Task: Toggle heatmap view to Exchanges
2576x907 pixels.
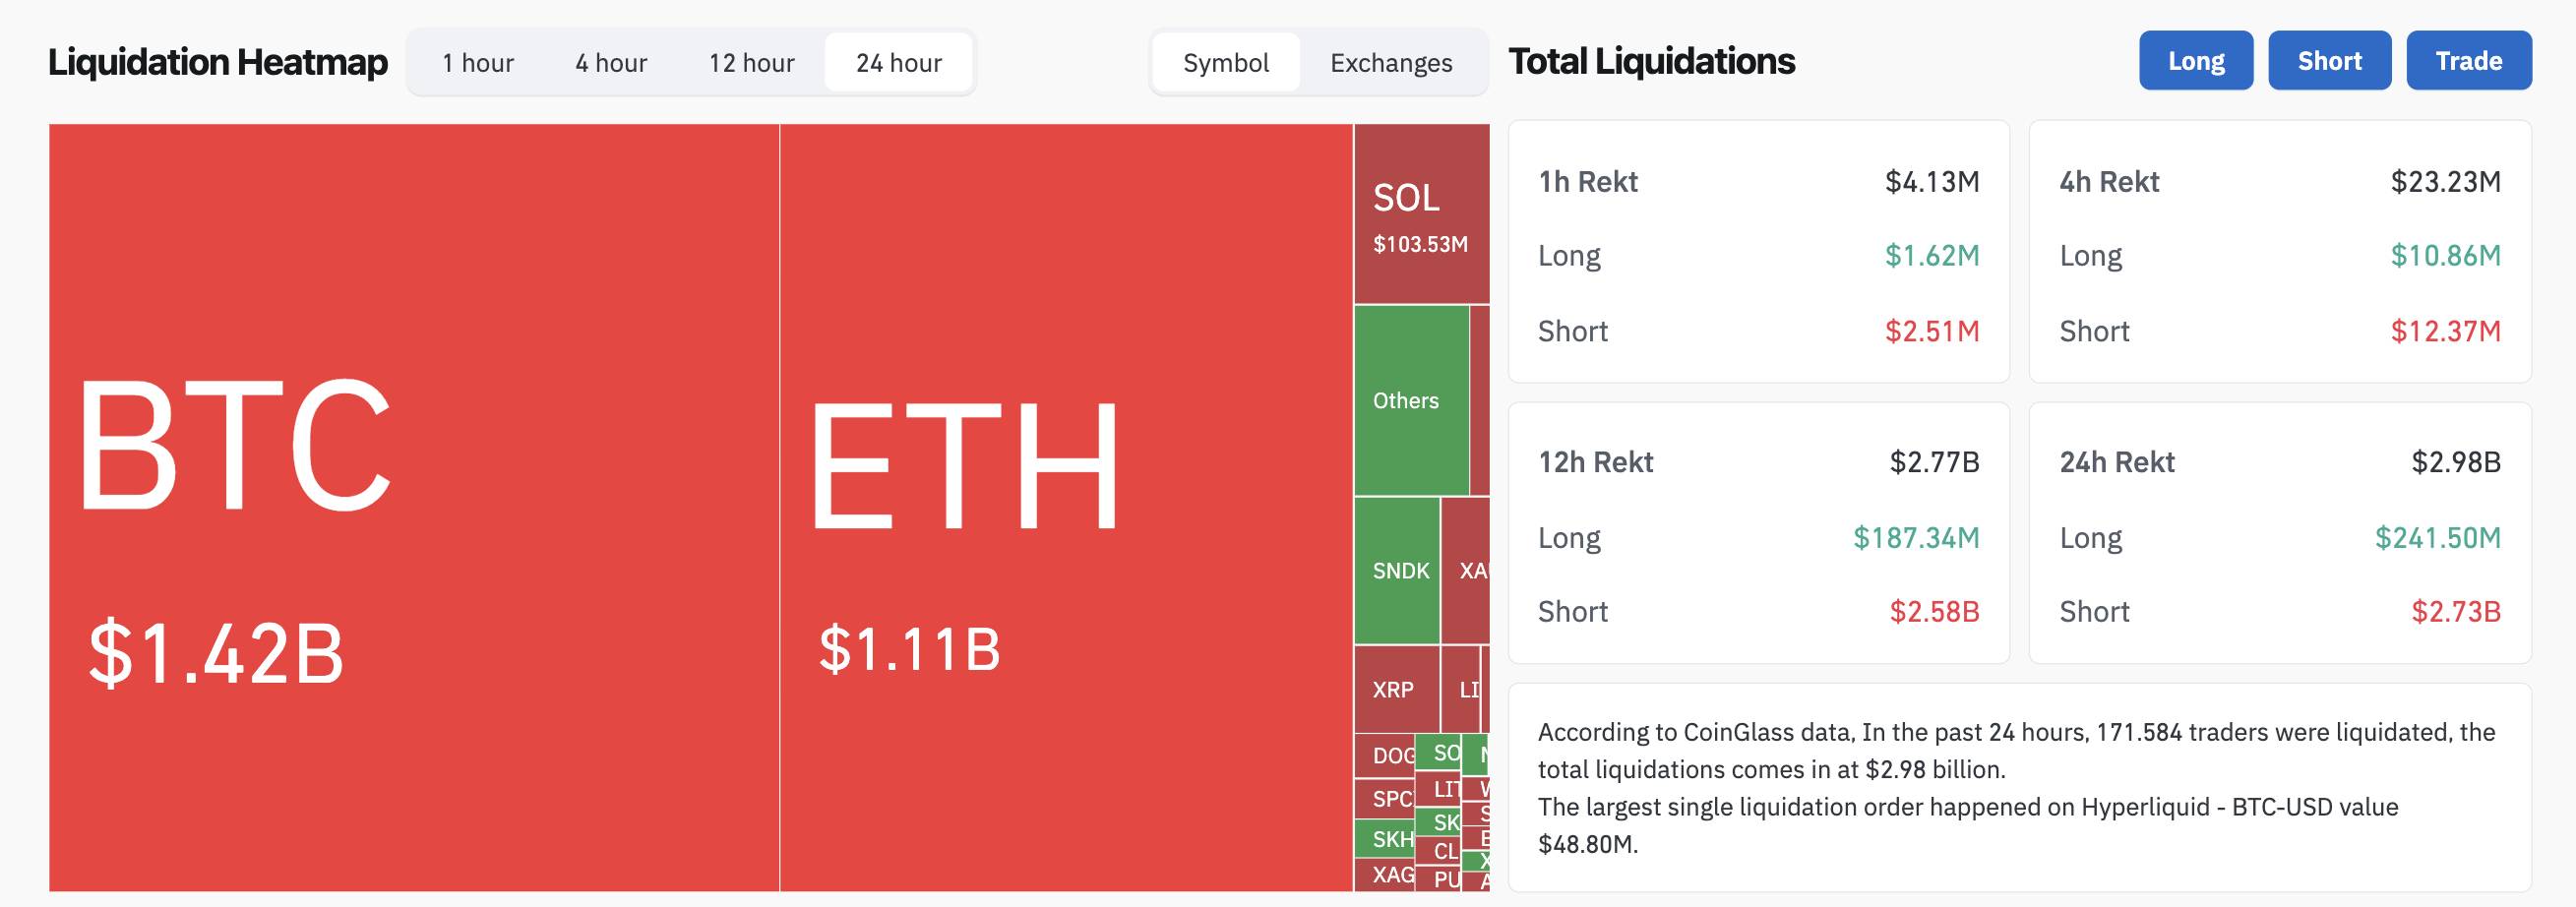Action: click(1391, 63)
